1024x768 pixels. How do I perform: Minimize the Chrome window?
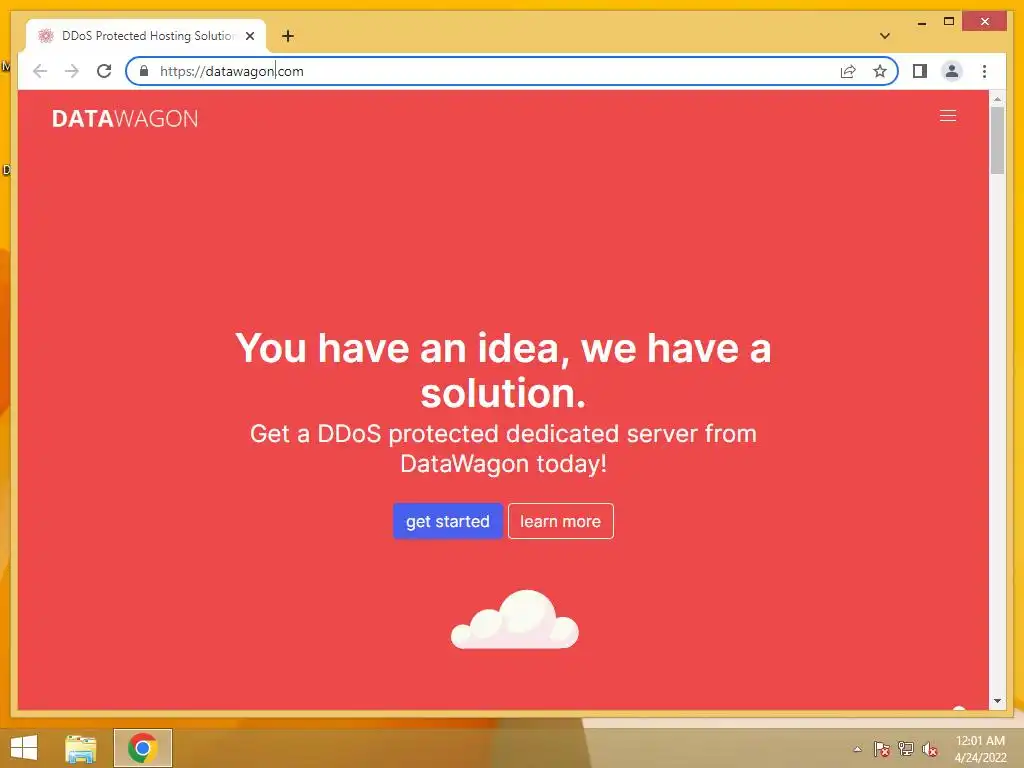[921, 23]
